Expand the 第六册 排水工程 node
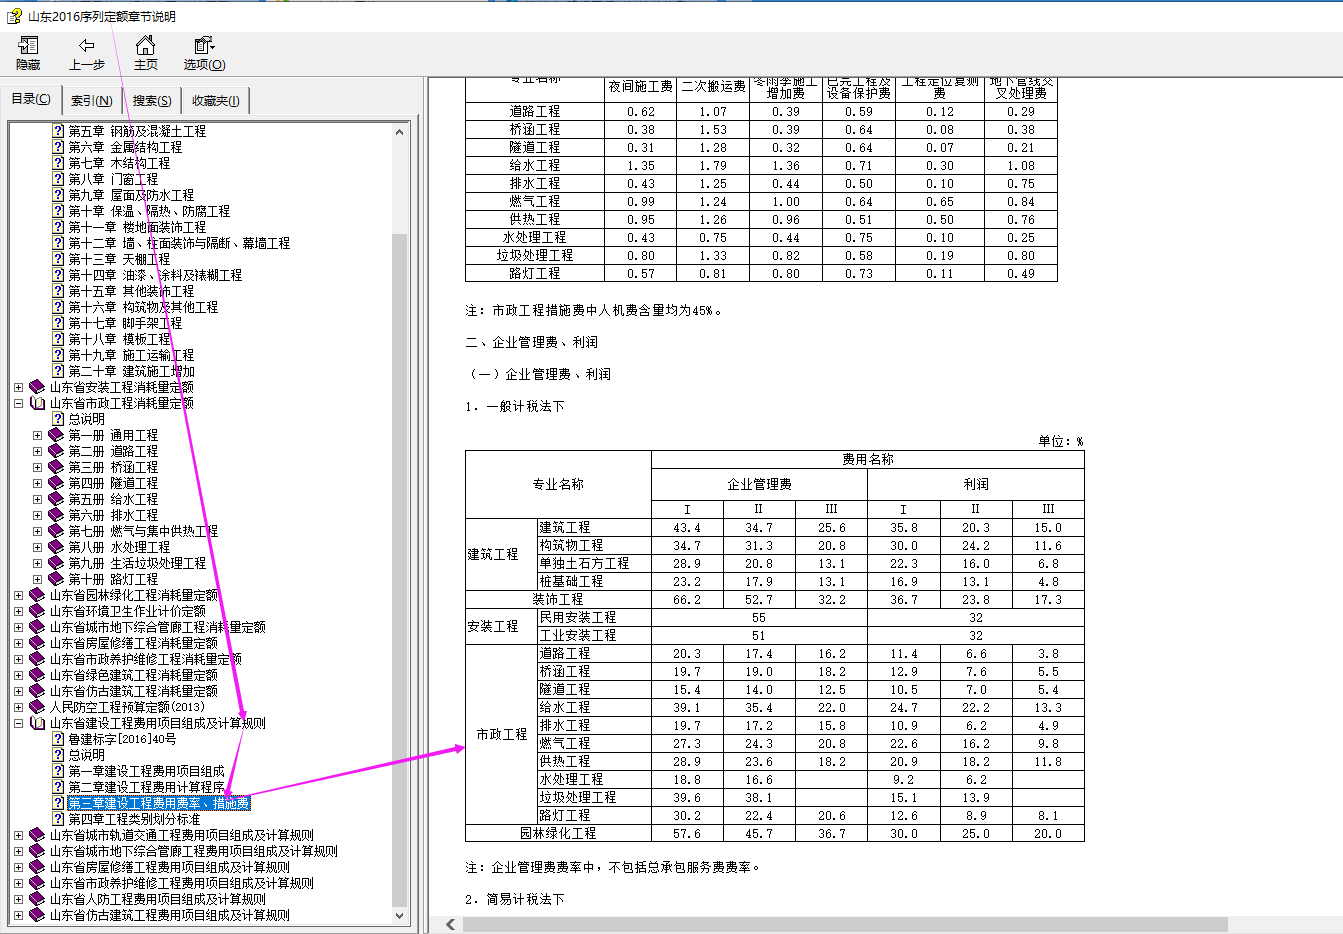1343x934 pixels. coord(37,515)
